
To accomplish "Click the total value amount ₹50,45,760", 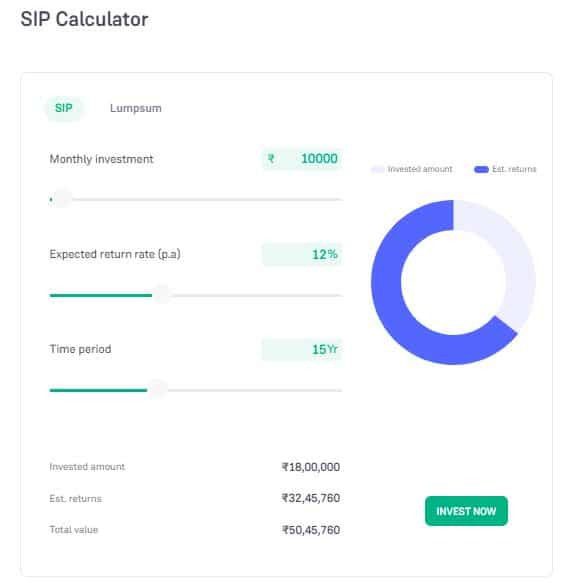I will [311, 530].
